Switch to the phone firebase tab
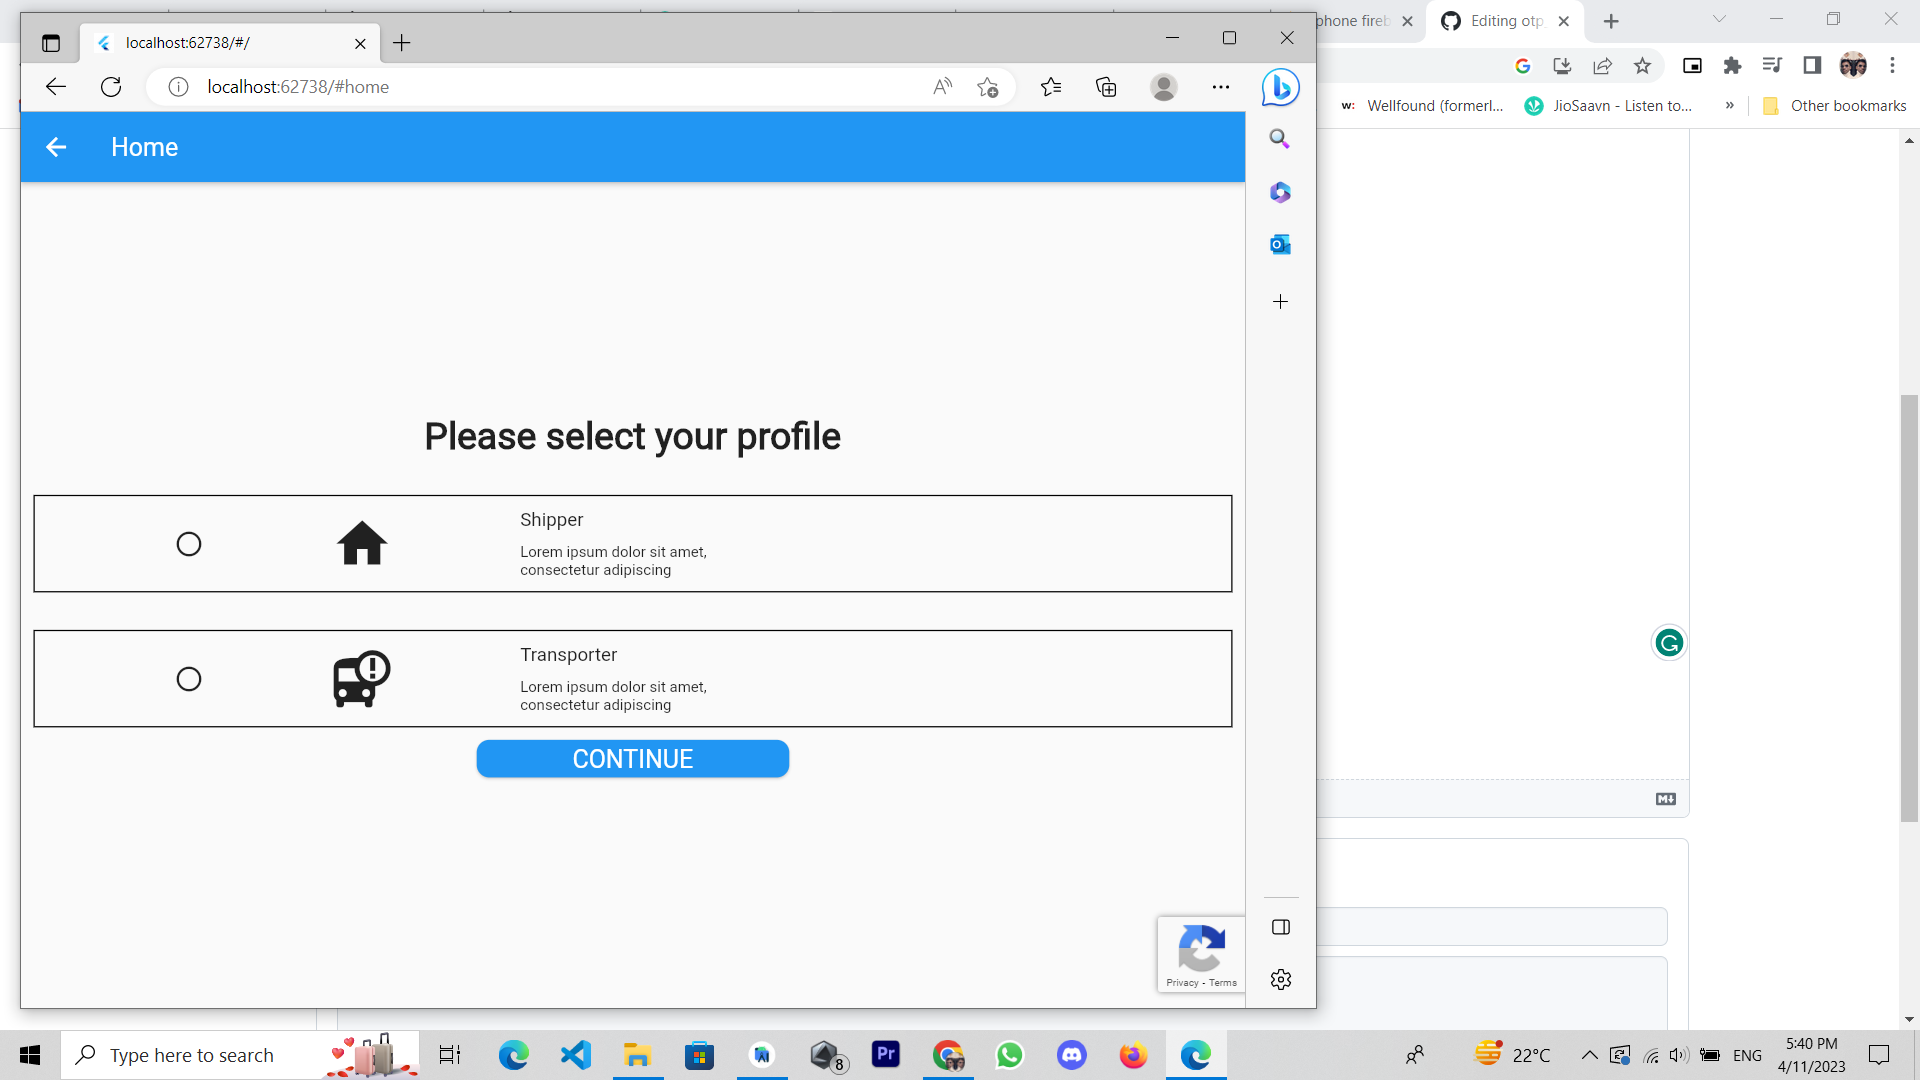This screenshot has height=1080, width=1920. pos(1350,20)
